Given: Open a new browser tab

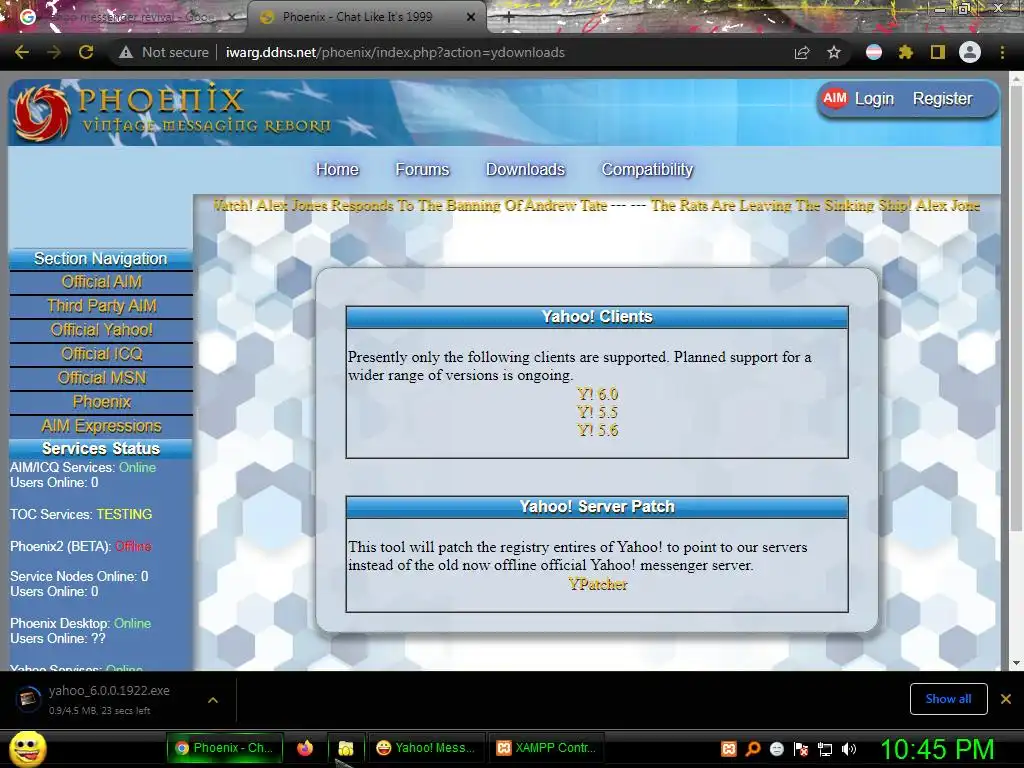Looking at the screenshot, I should coord(509,18).
